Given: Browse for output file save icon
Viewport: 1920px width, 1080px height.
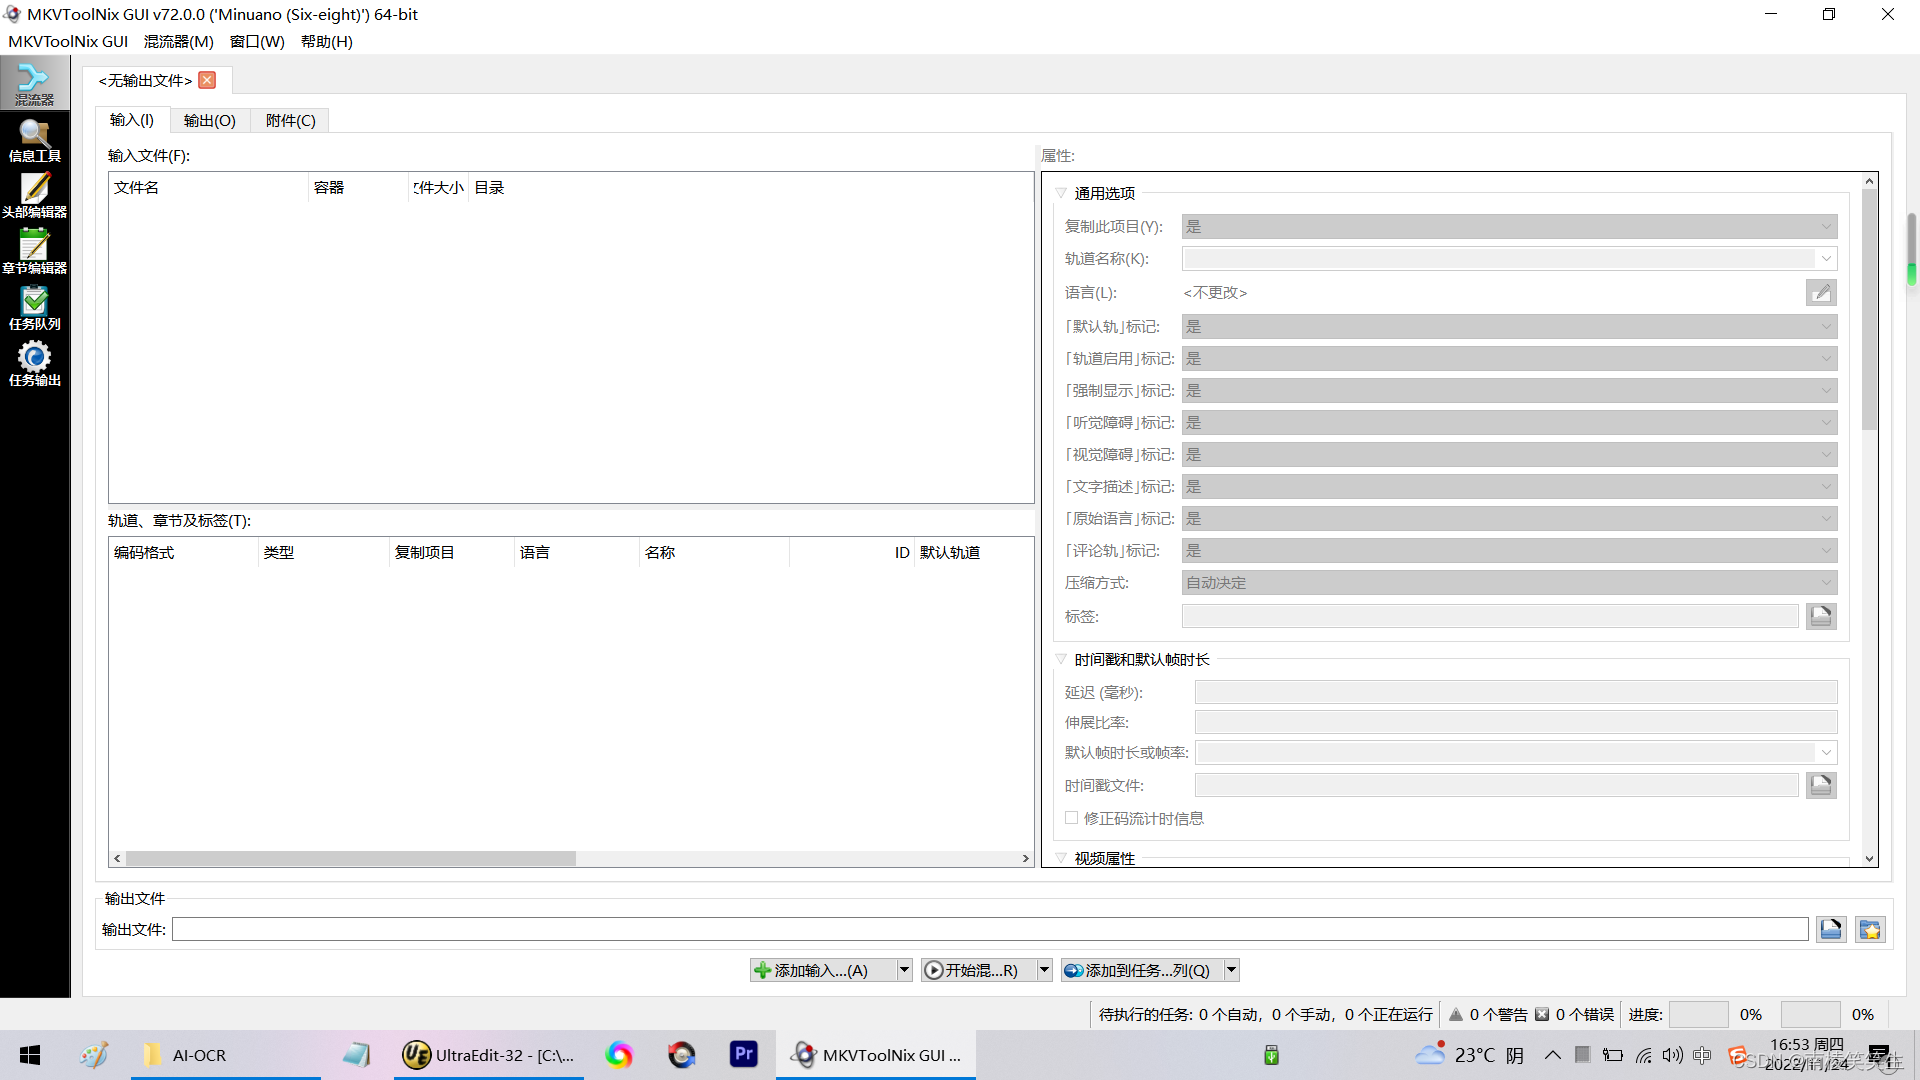Looking at the screenshot, I should [1831, 929].
